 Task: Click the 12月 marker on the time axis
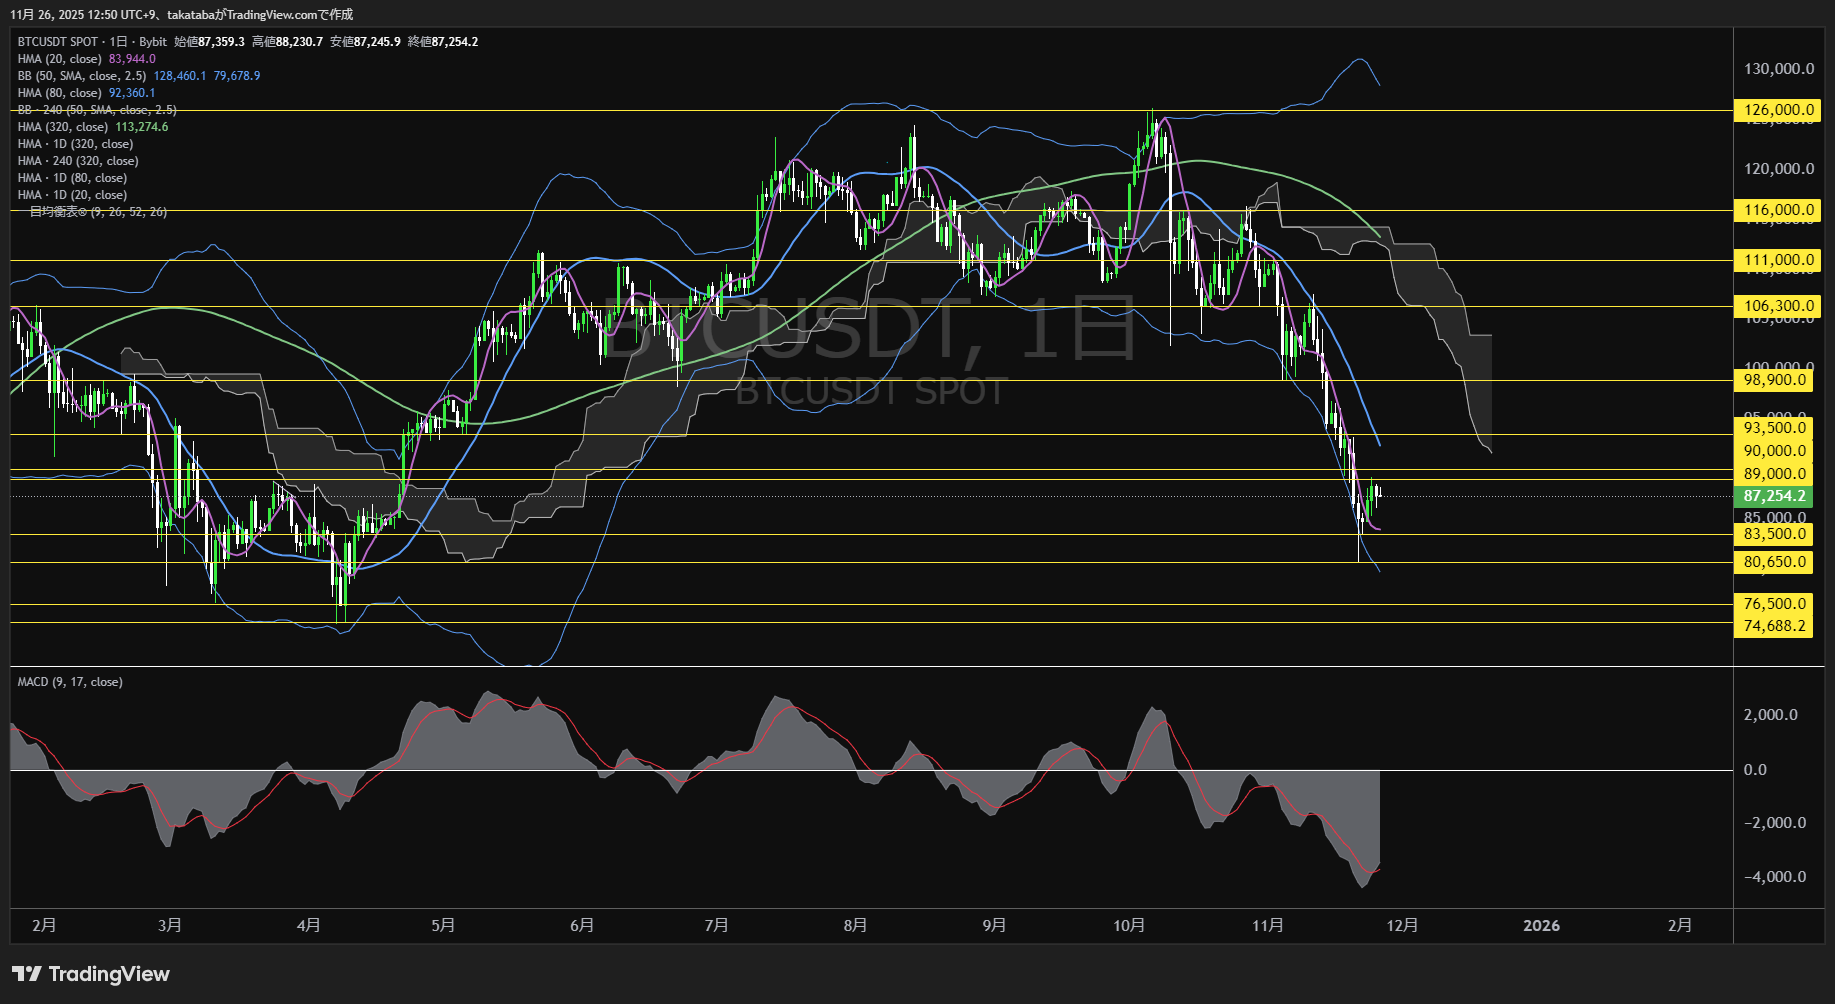tap(1402, 926)
